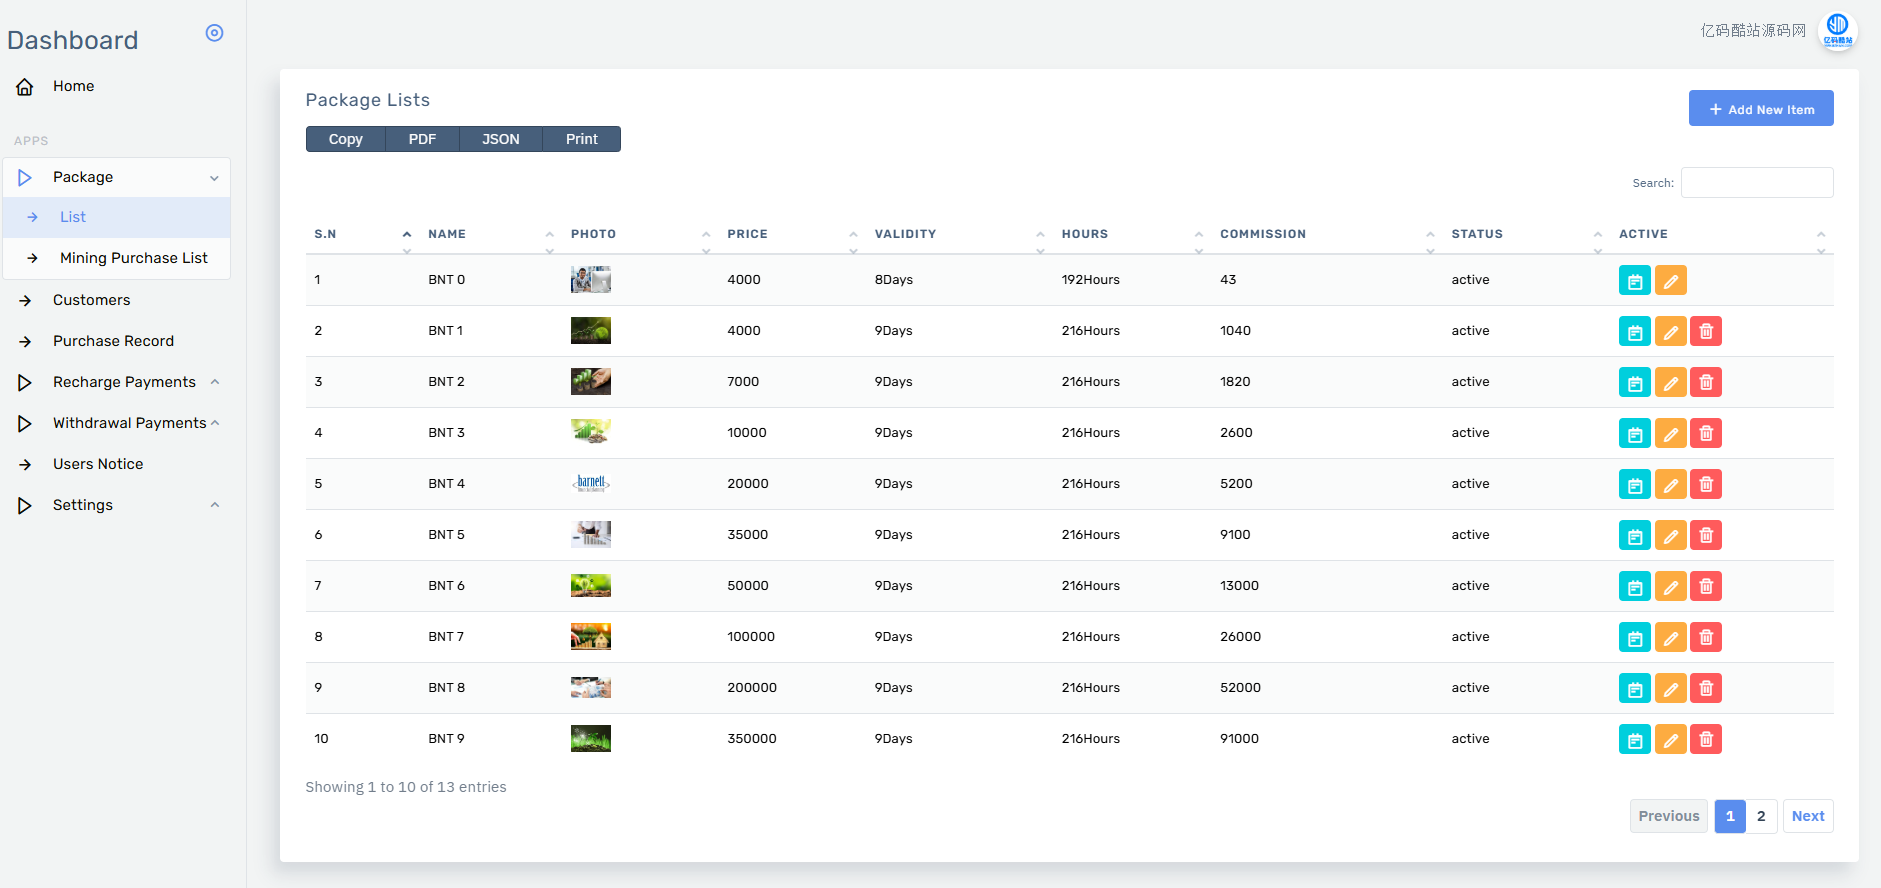
Task: Open Mining Purchase List menu item
Action: (133, 258)
